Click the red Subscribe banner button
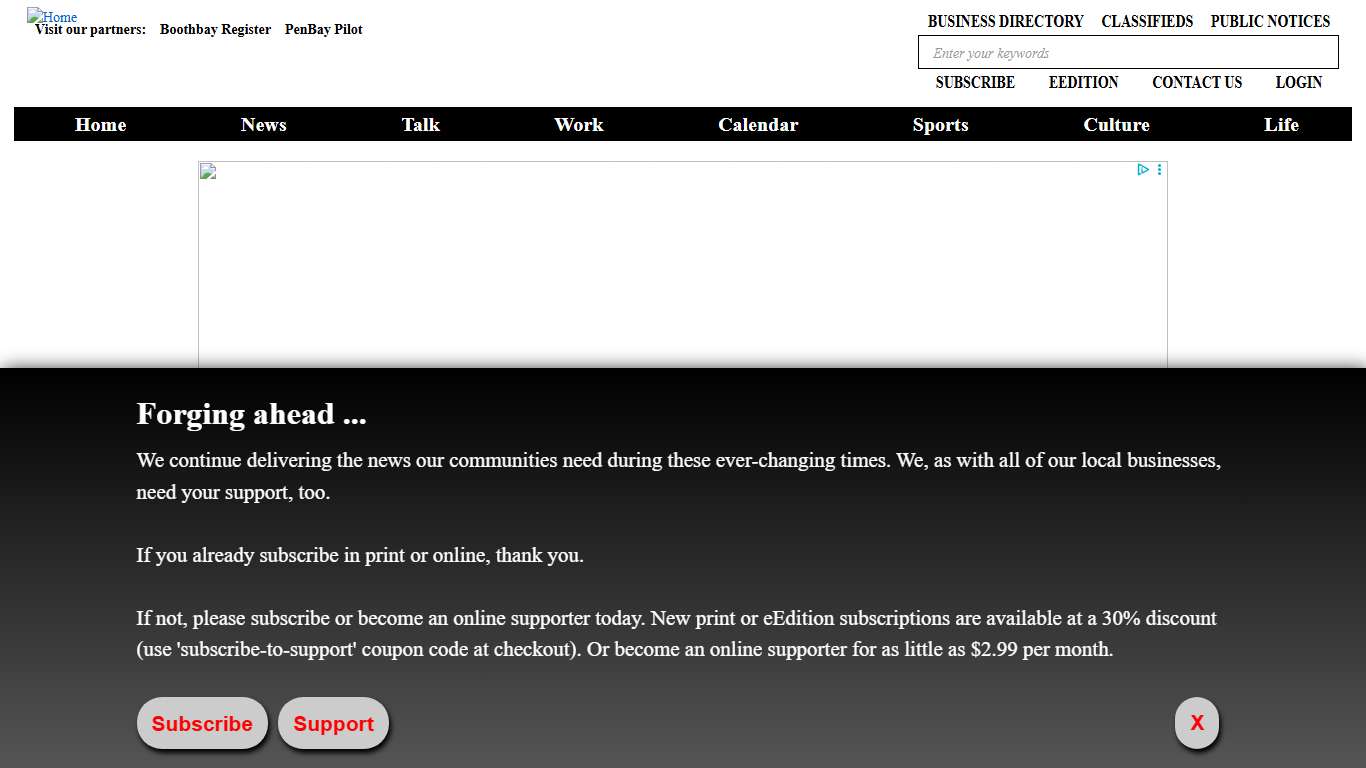1366x768 pixels. (x=202, y=724)
